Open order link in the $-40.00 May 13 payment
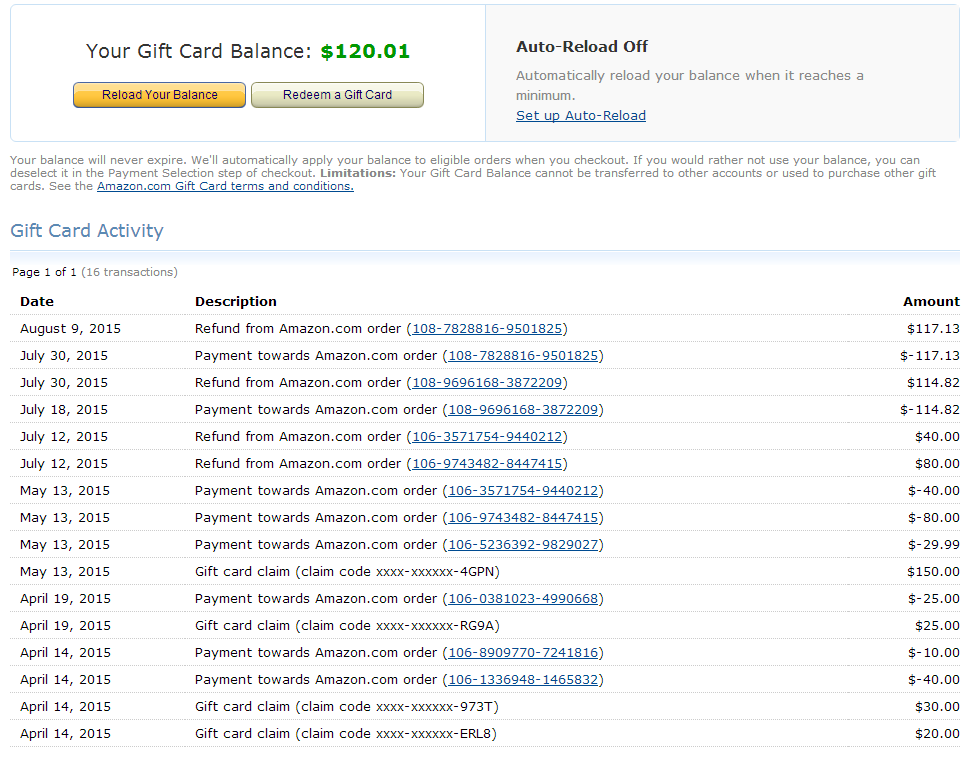Screen dimensions: 971x757 click(x=523, y=491)
